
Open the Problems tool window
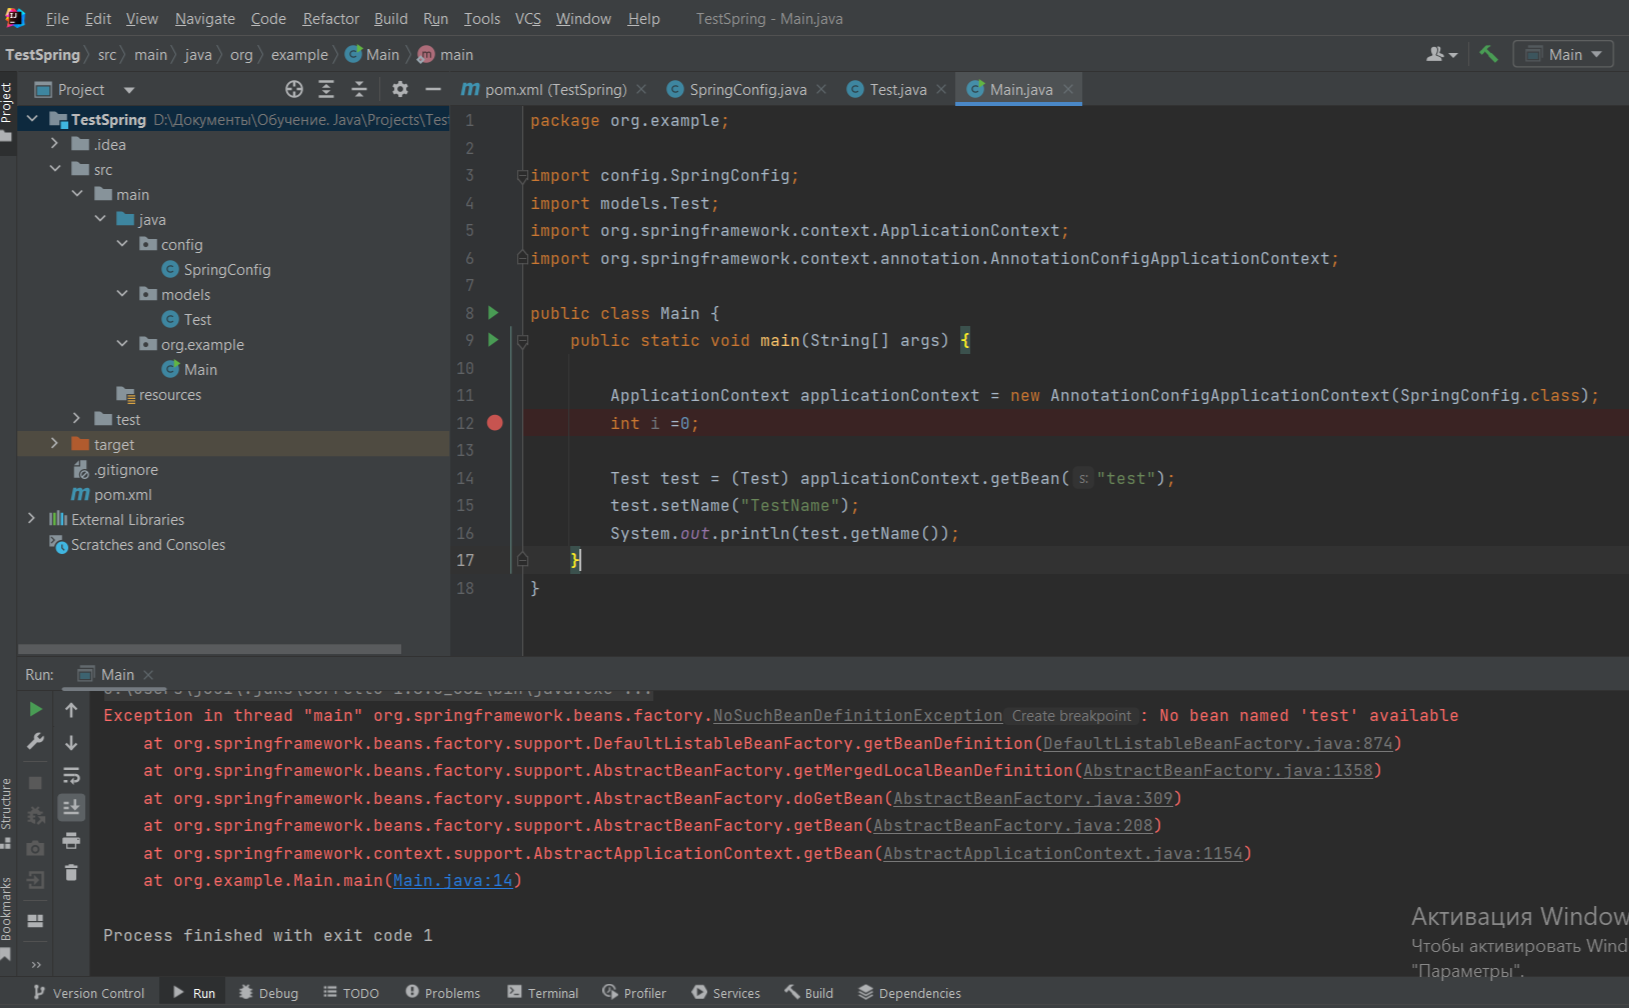(443, 993)
